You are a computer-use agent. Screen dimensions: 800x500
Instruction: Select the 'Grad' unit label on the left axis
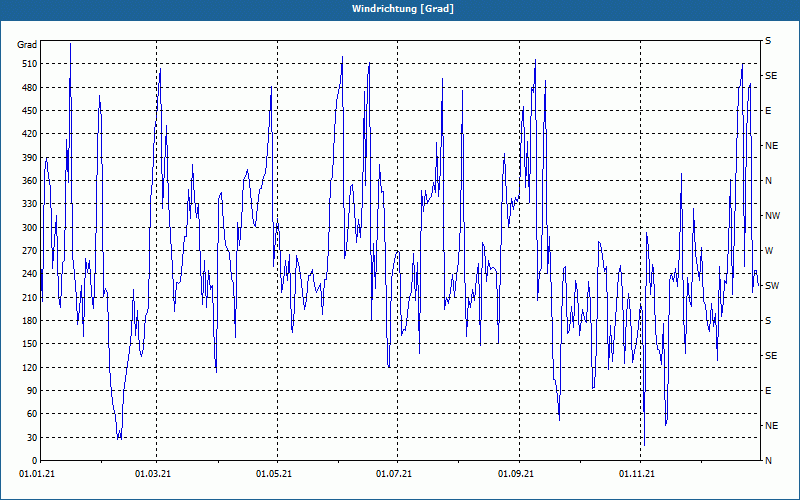[x=27, y=45]
